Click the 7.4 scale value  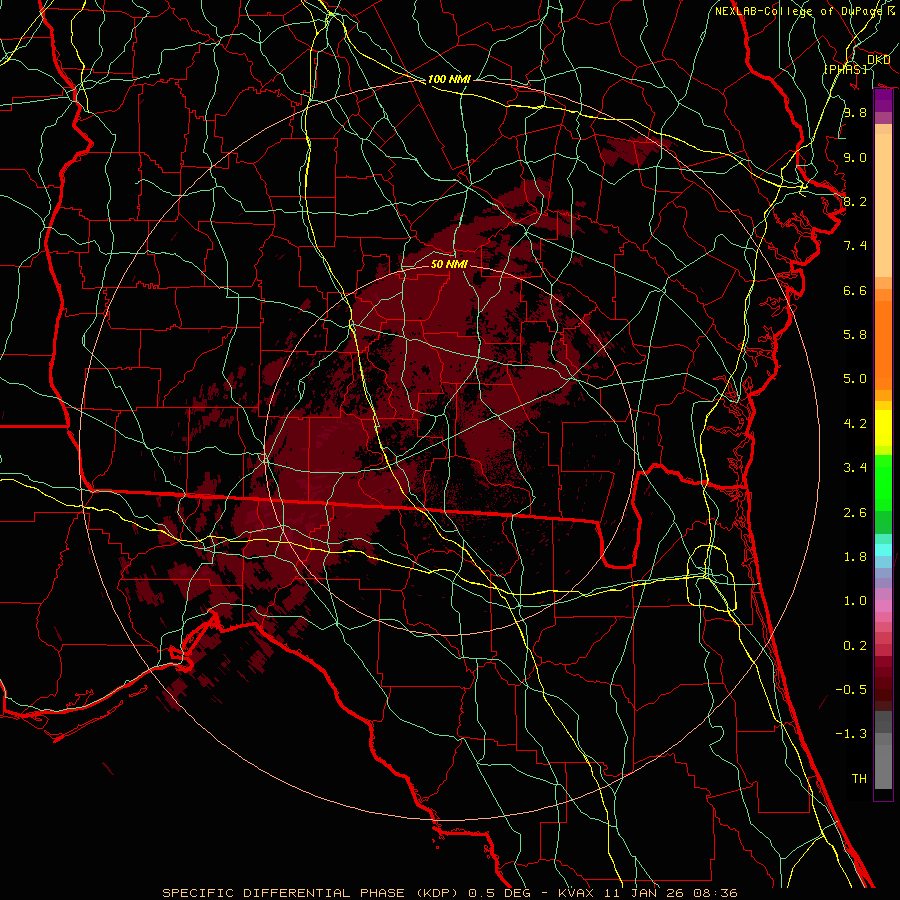coord(855,246)
